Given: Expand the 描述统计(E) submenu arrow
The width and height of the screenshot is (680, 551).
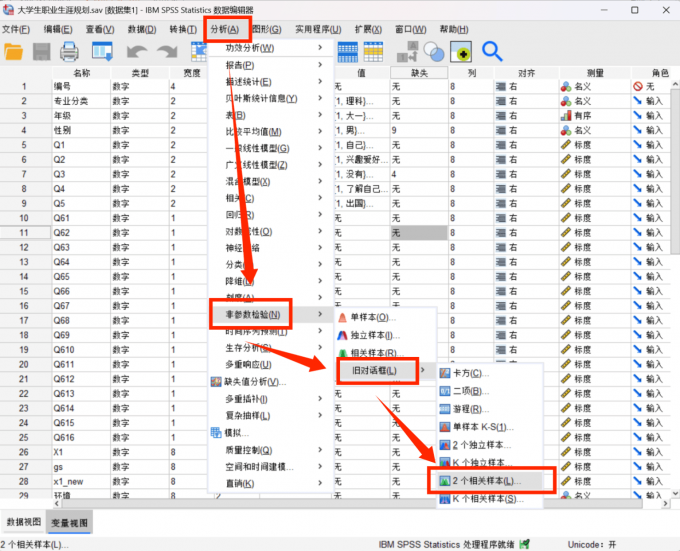Looking at the screenshot, I should tap(320, 82).
